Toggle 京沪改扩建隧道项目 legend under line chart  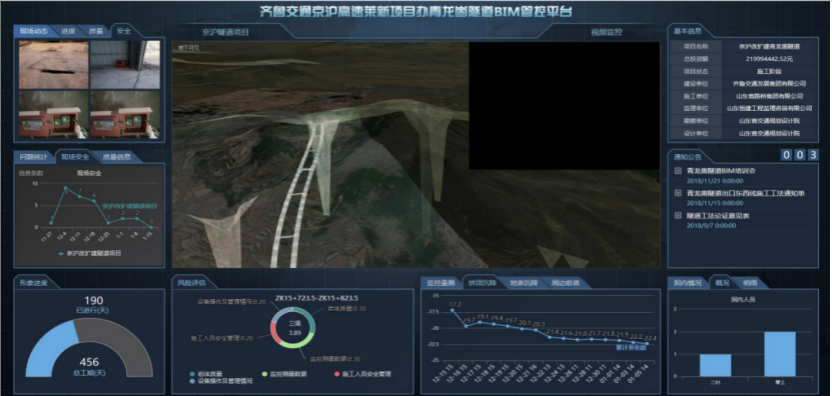89,254
